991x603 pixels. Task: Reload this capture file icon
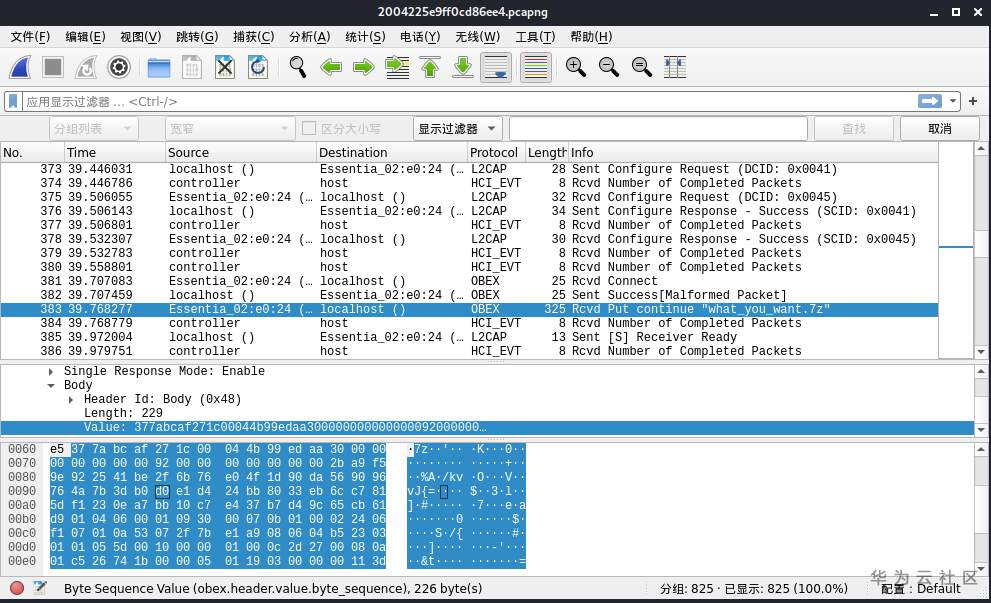(x=258, y=67)
